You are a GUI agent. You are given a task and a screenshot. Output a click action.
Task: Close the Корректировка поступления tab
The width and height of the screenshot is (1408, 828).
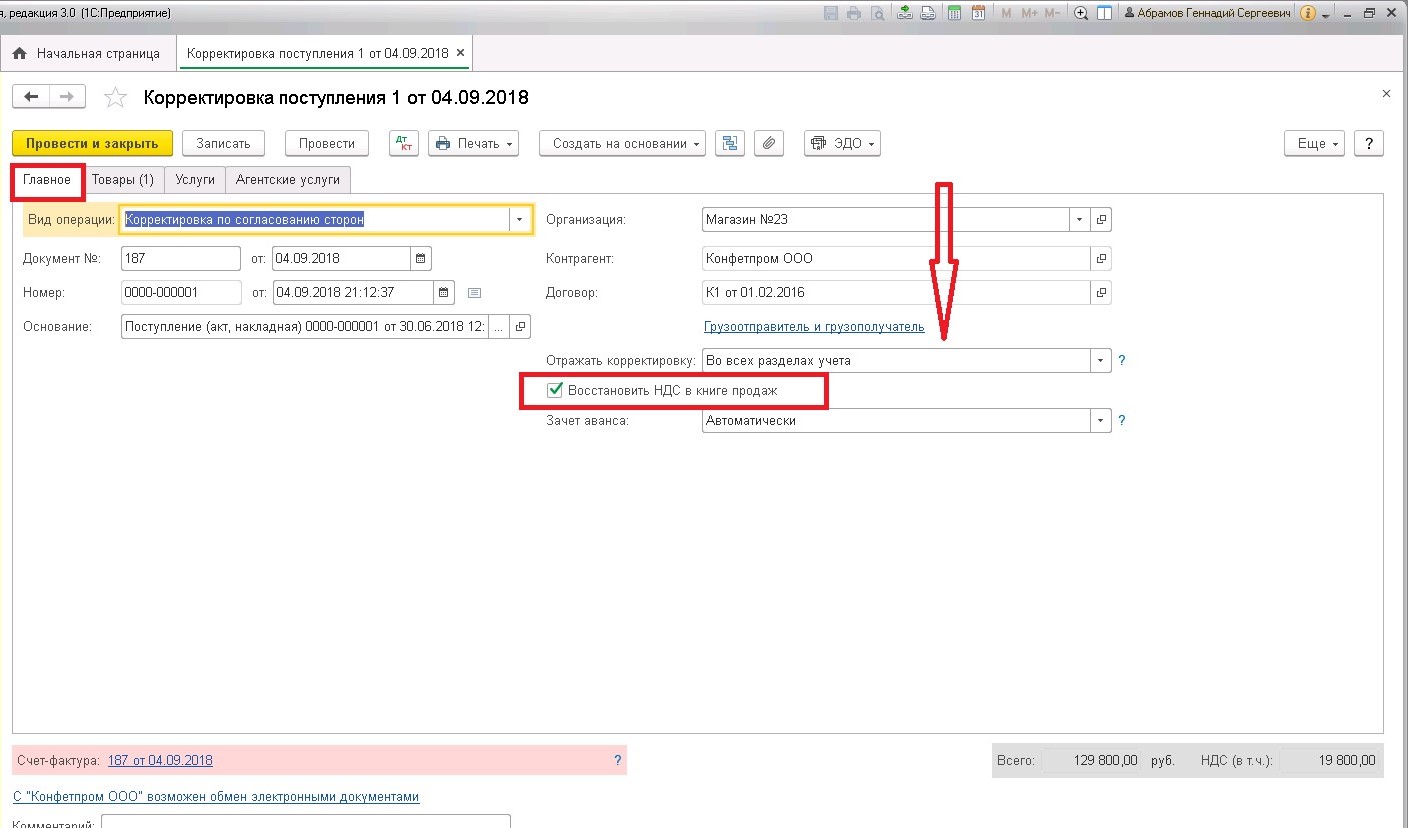click(x=460, y=53)
